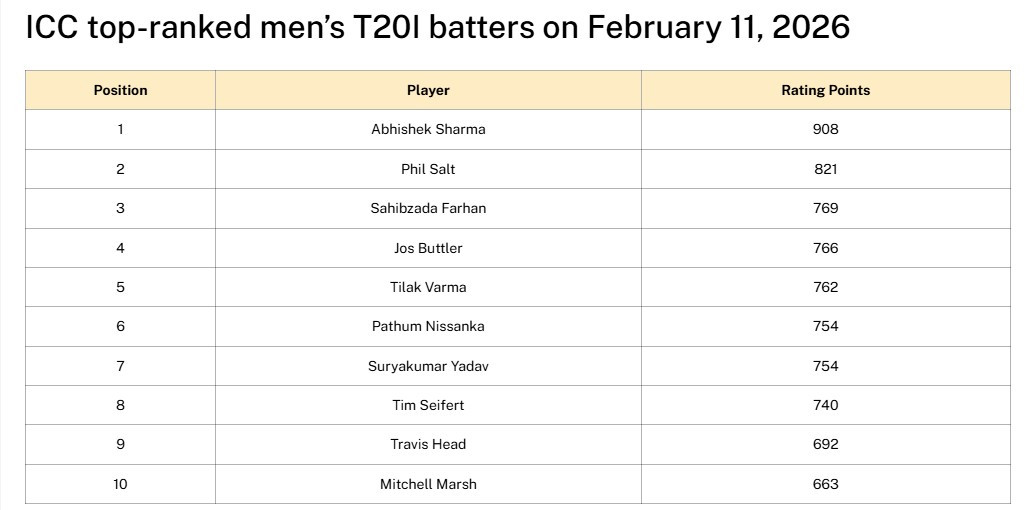Click the chart title heading text

(x=437, y=28)
